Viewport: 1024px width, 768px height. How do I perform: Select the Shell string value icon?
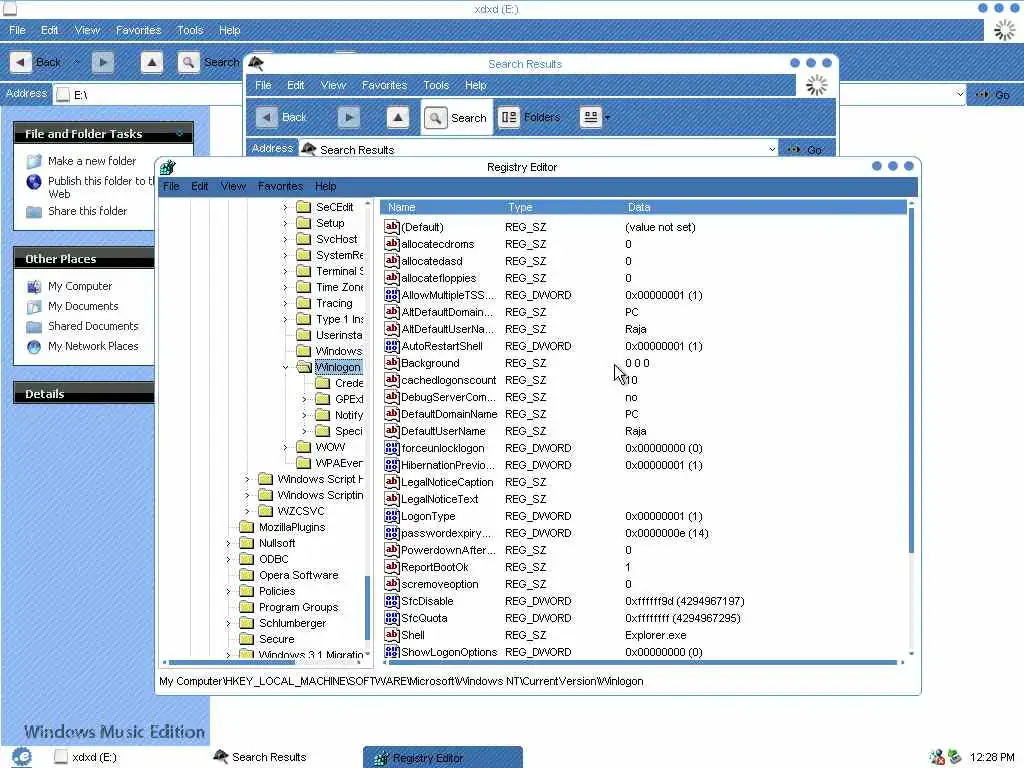[x=391, y=635]
